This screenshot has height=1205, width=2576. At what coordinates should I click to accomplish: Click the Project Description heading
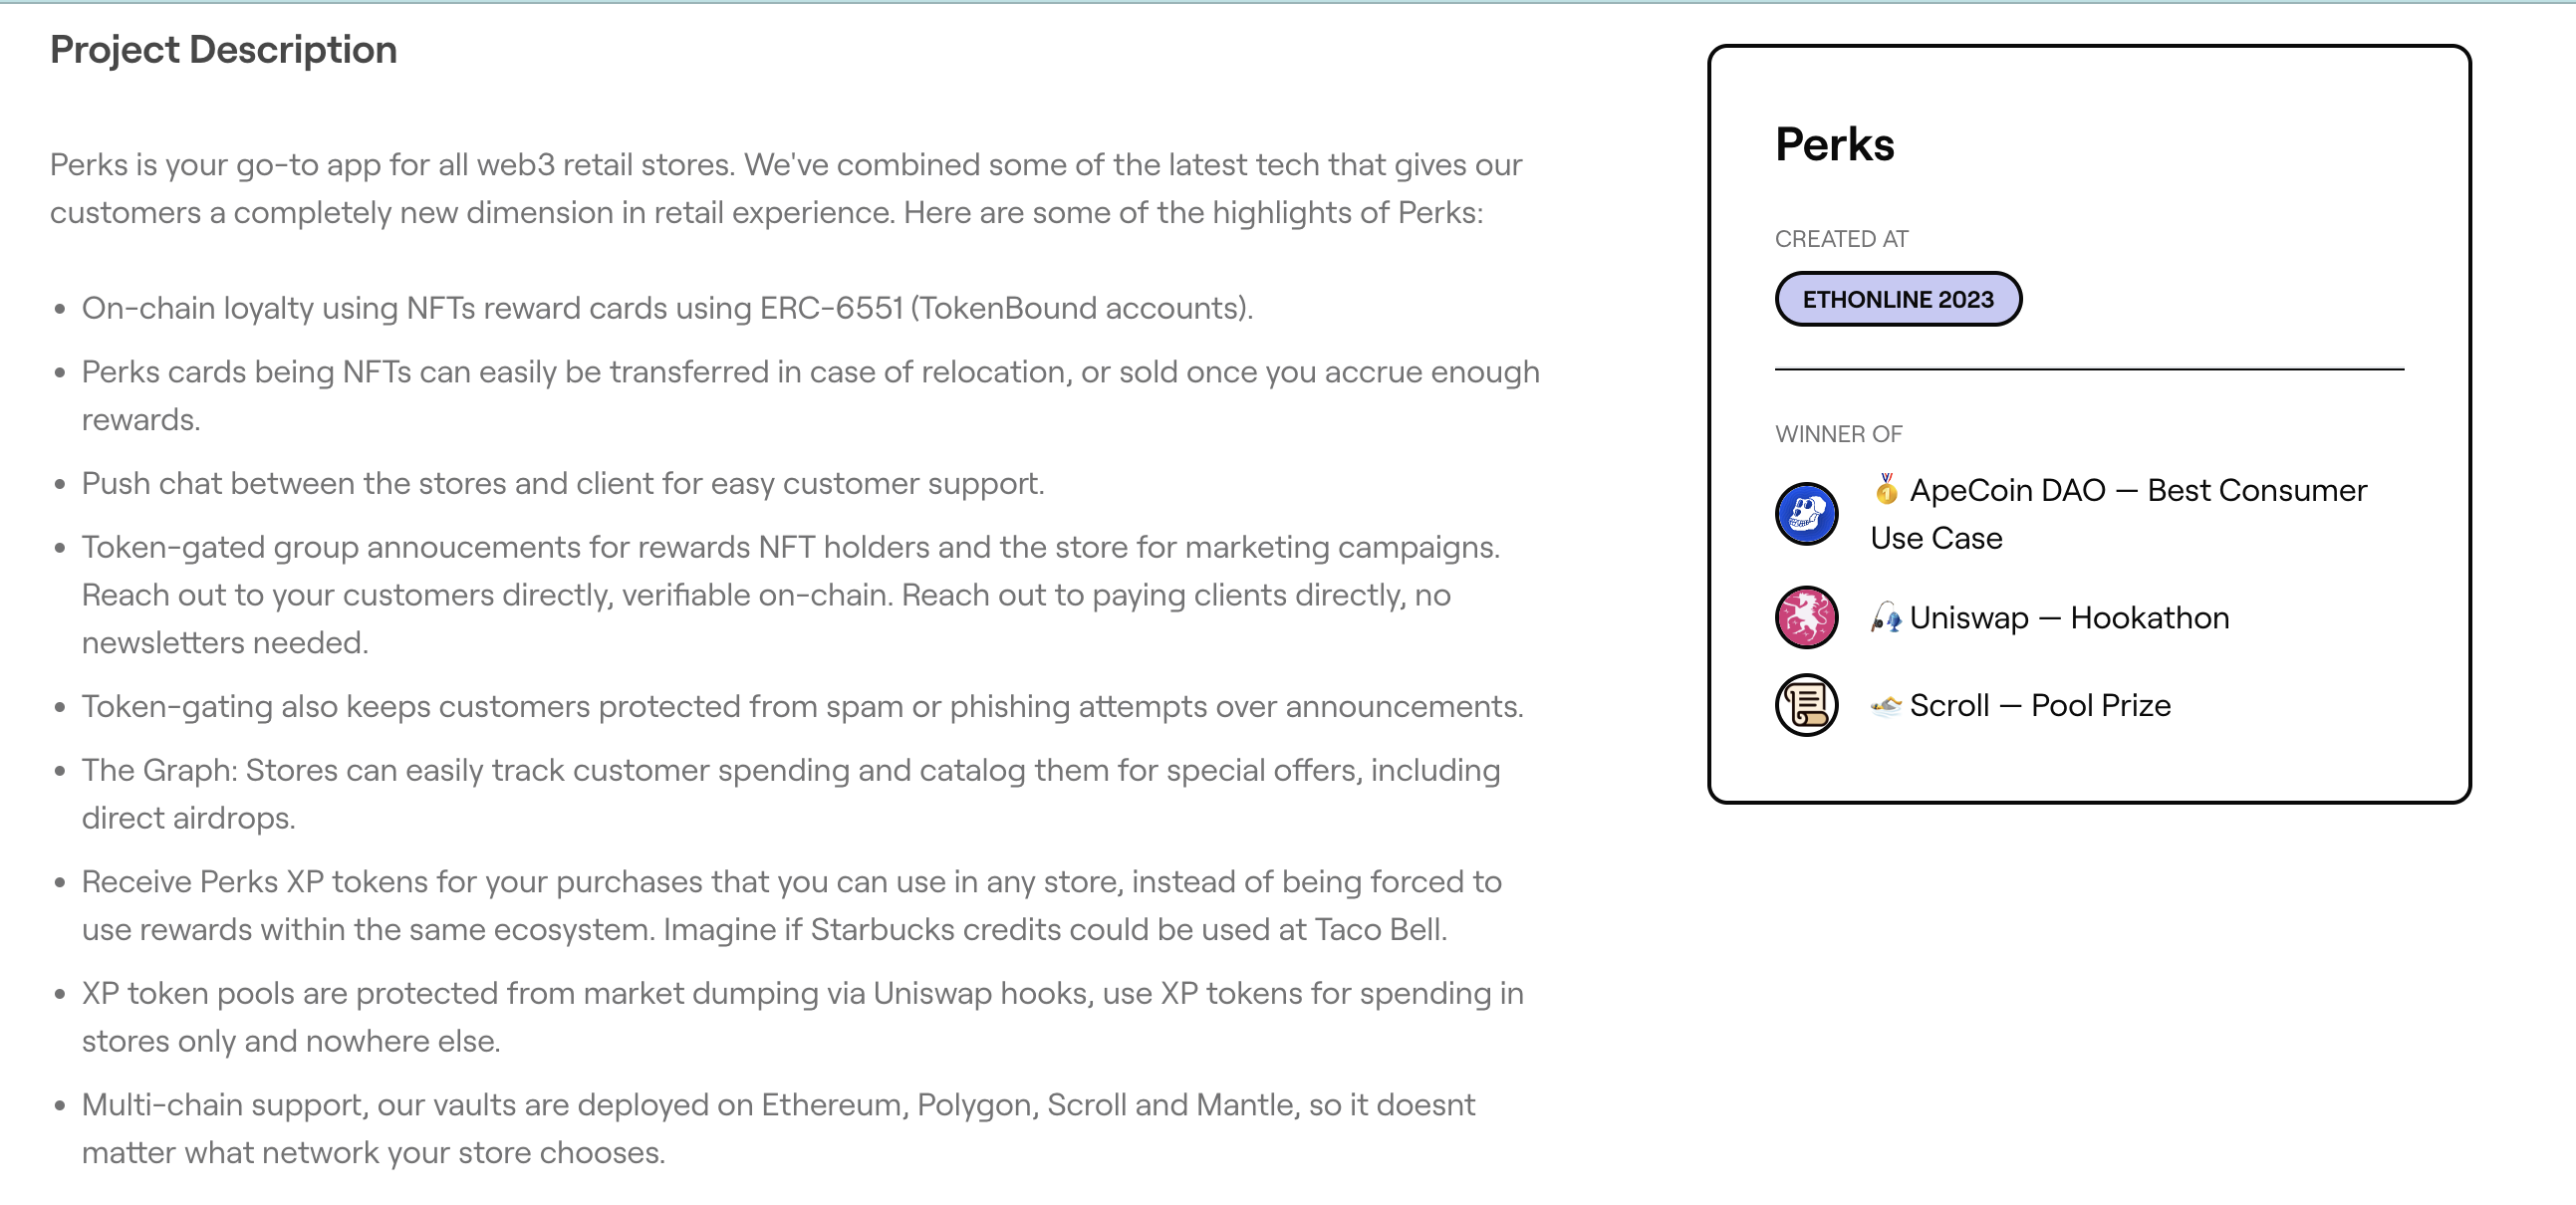(x=223, y=48)
